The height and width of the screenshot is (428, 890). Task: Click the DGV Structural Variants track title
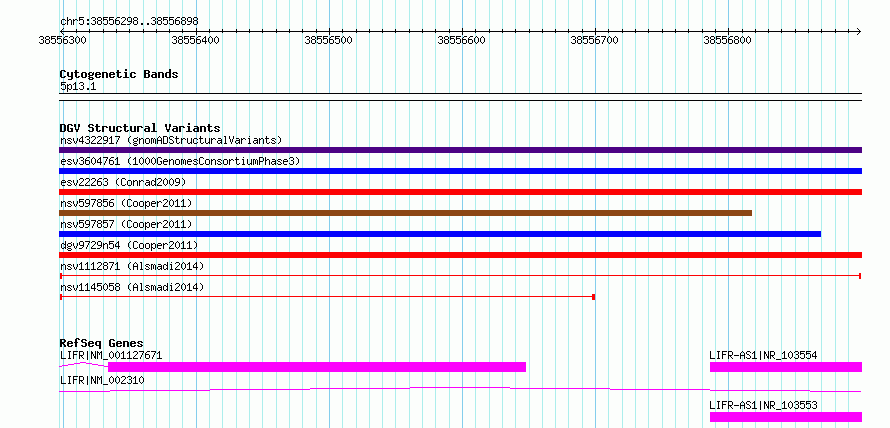140,128
